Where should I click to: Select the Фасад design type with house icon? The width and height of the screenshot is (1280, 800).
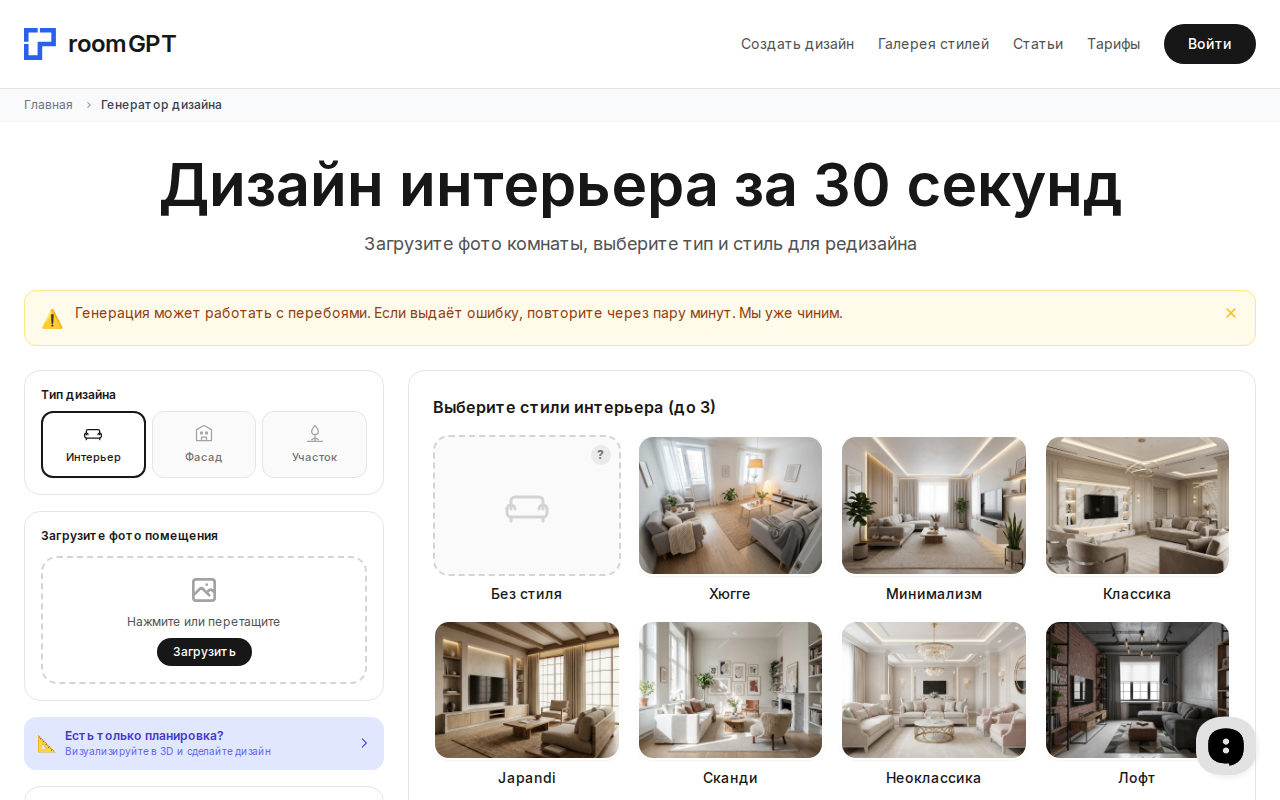204,444
